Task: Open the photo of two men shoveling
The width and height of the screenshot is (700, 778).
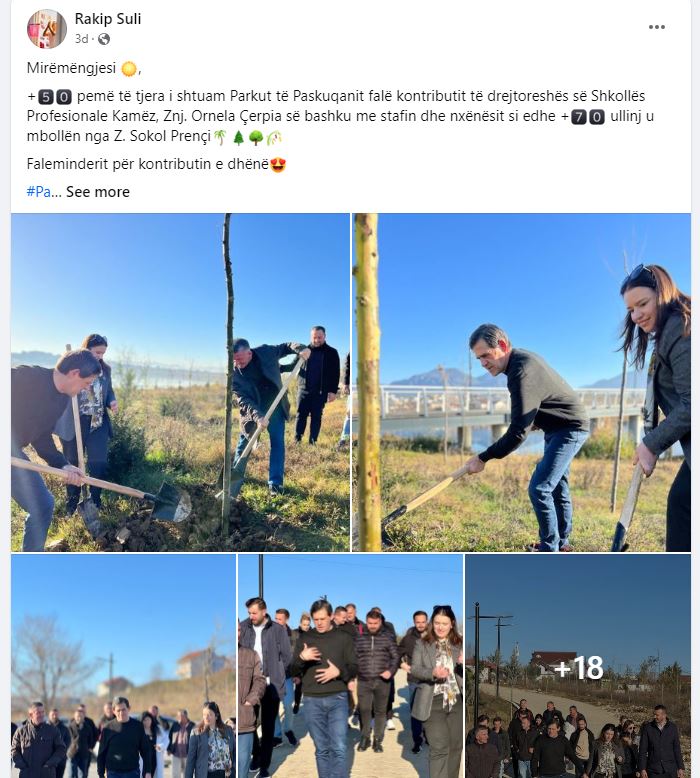Action: coord(181,383)
